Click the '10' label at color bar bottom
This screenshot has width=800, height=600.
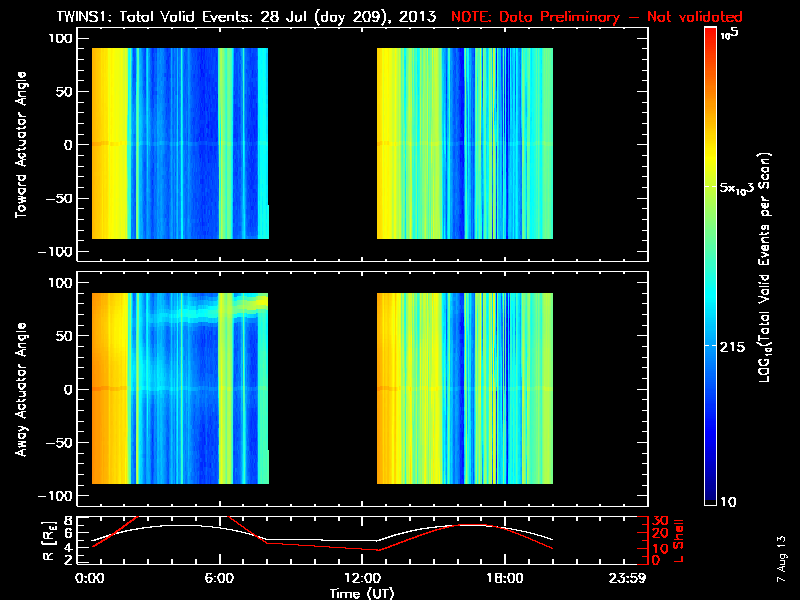tap(728, 502)
